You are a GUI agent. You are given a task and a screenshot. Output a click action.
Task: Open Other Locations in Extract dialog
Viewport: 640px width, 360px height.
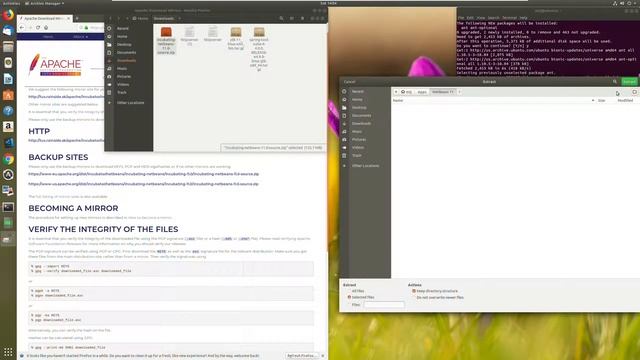[x=365, y=166]
